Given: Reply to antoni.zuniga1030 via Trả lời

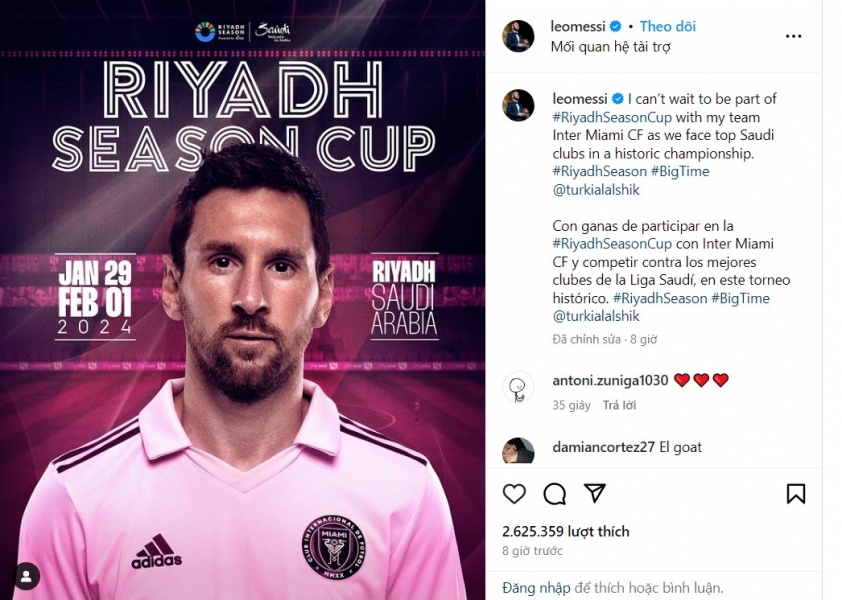Looking at the screenshot, I should pyautogui.click(x=619, y=405).
